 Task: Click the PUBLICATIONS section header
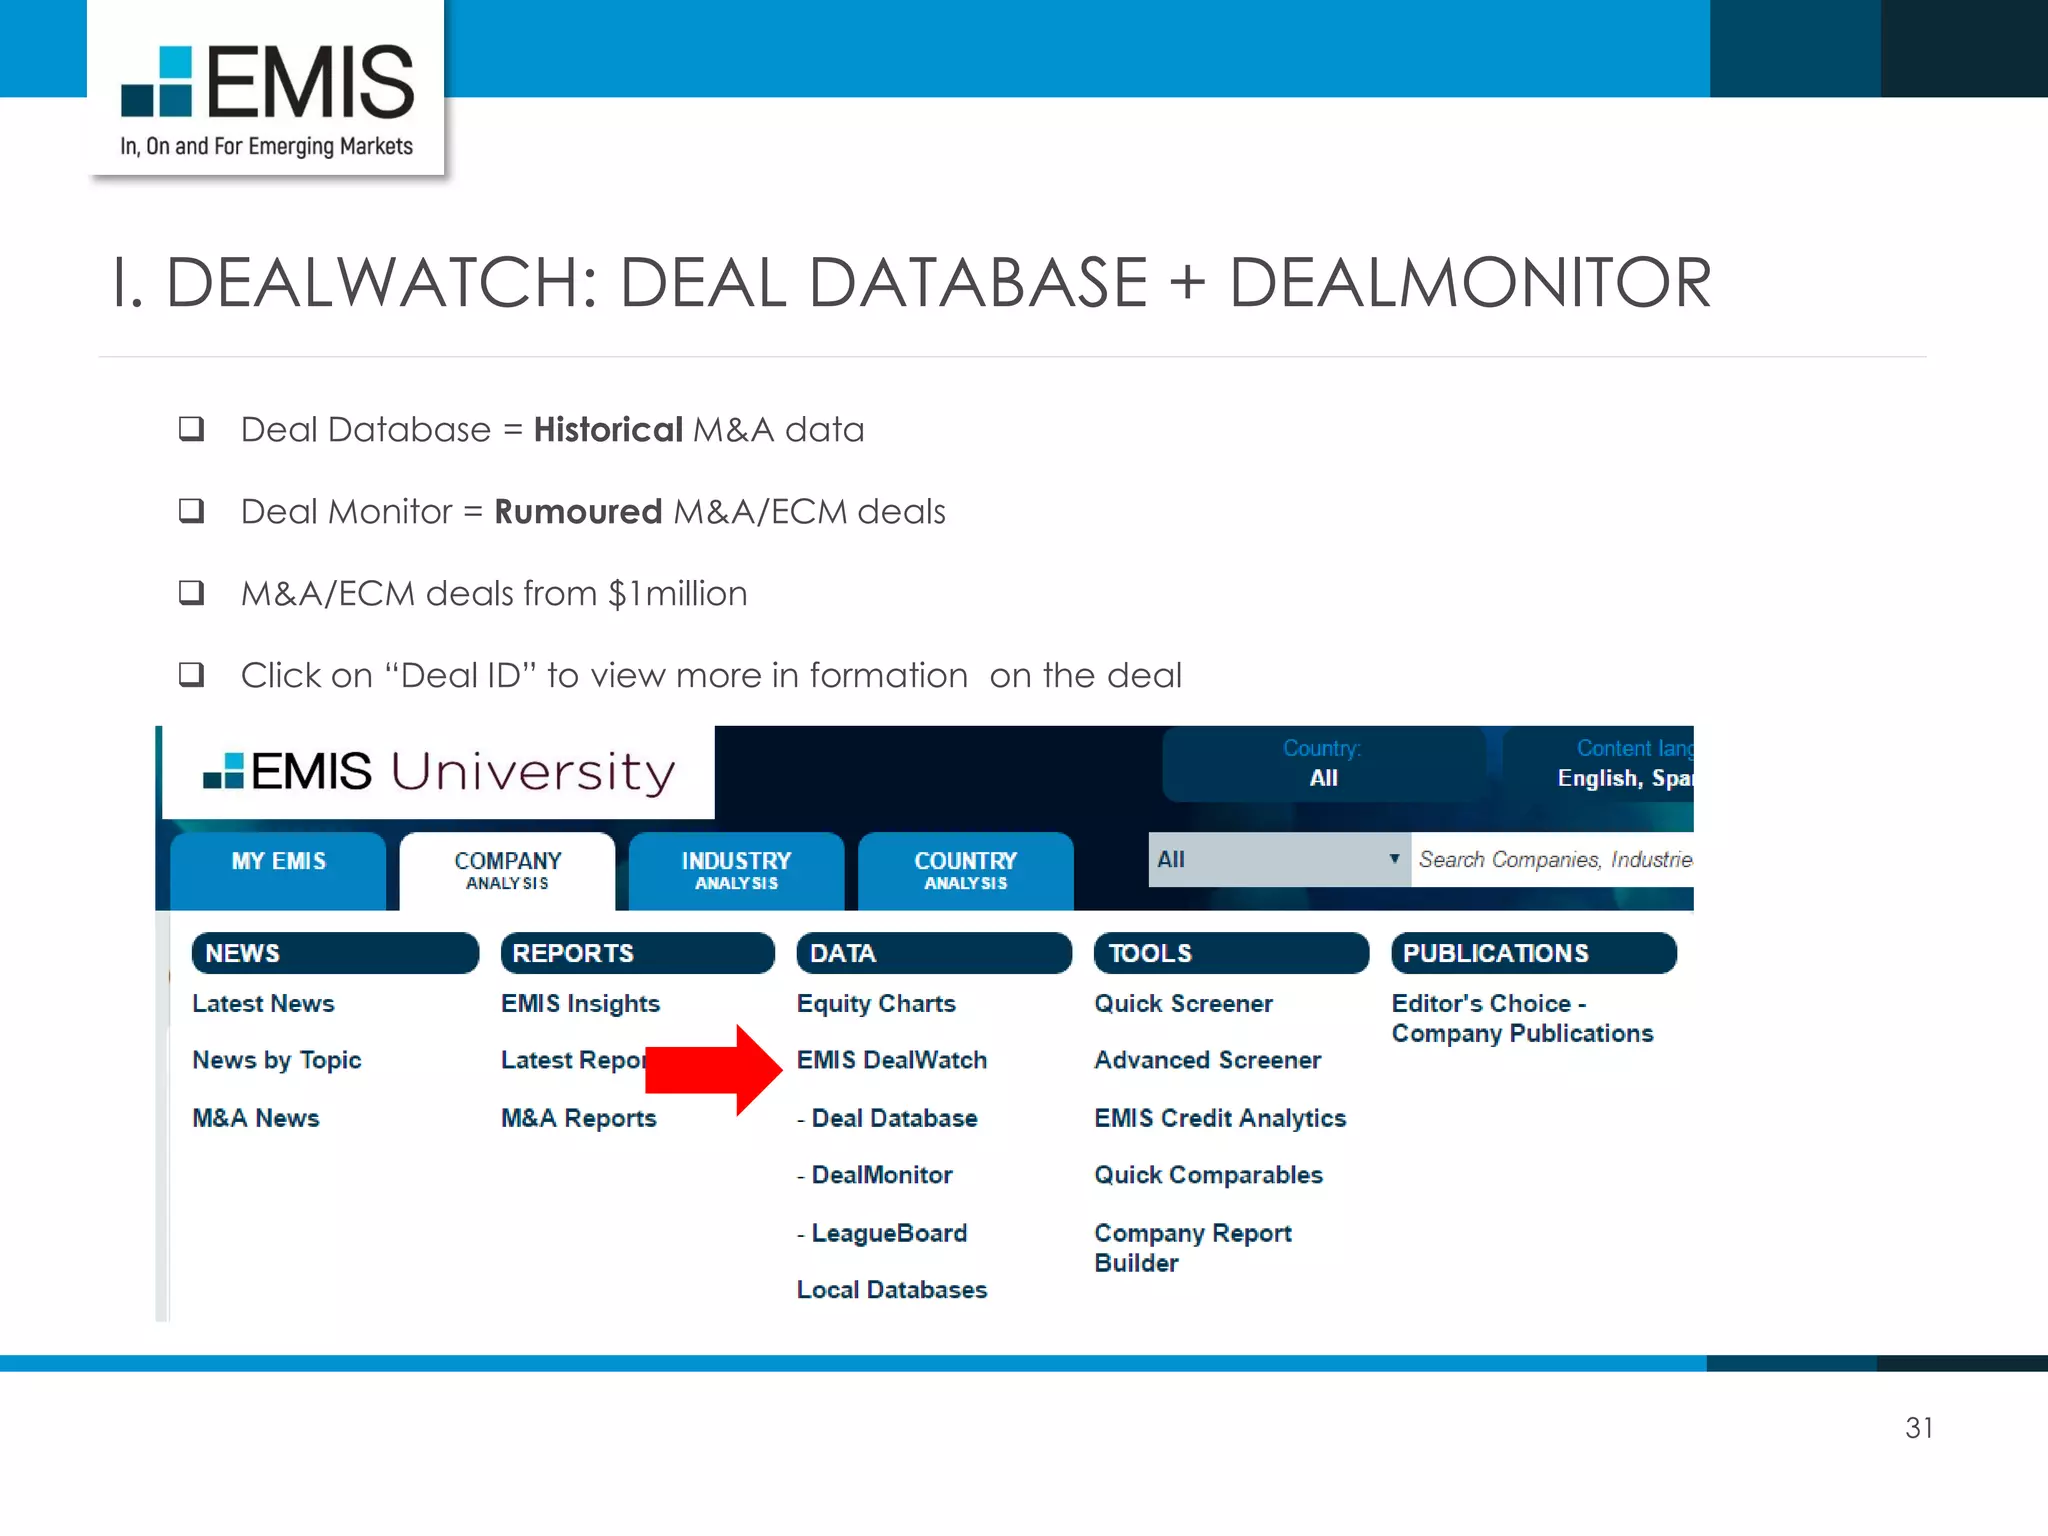coord(1534,953)
